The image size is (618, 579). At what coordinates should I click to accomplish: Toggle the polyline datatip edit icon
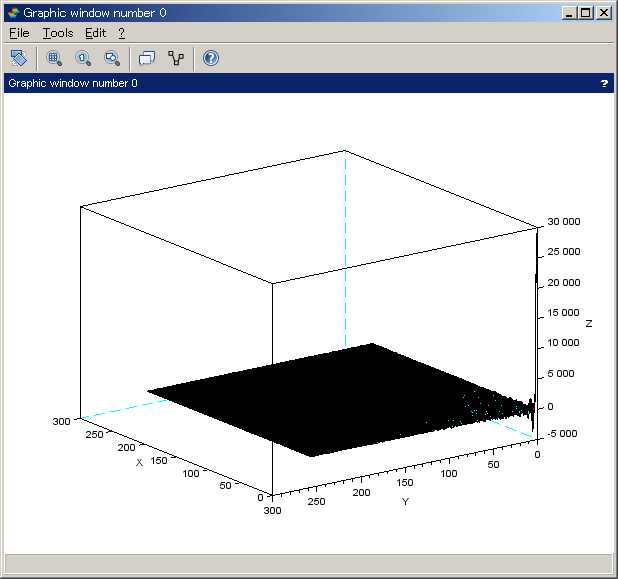click(x=176, y=58)
